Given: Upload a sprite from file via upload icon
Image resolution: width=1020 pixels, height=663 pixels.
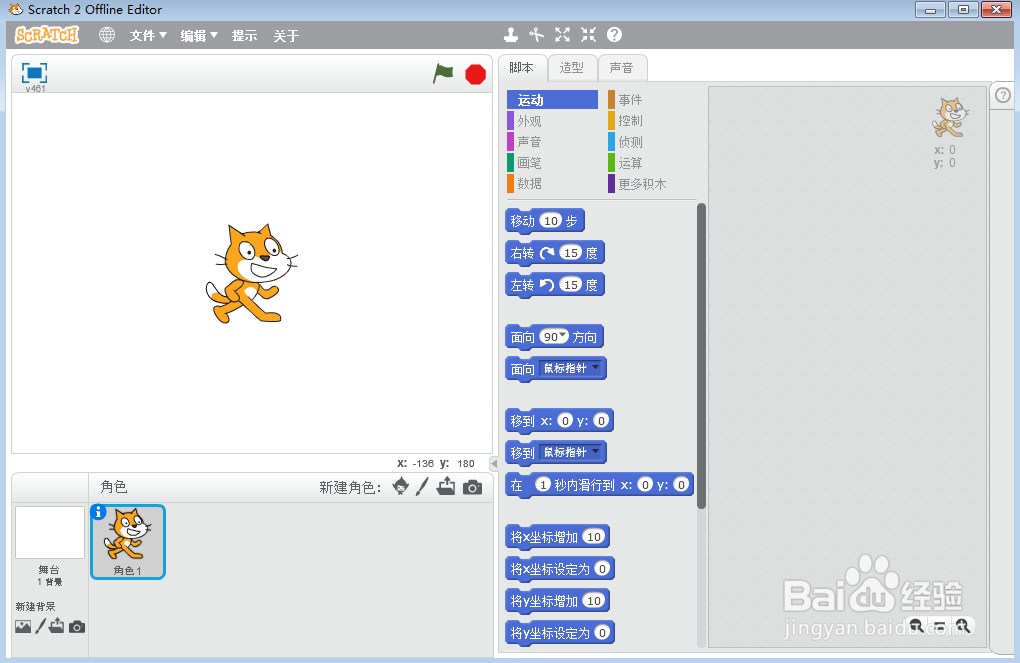Looking at the screenshot, I should [x=445, y=486].
